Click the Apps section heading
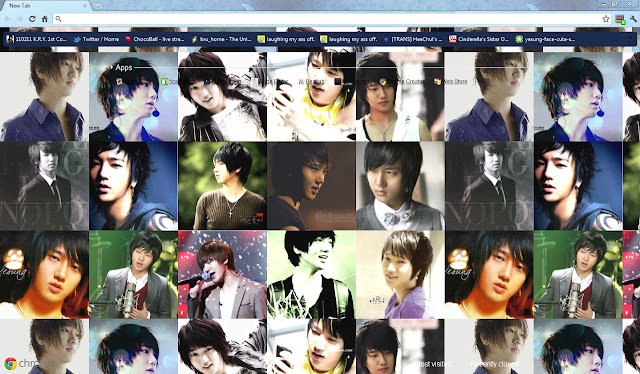640x374 pixels. 124,67
